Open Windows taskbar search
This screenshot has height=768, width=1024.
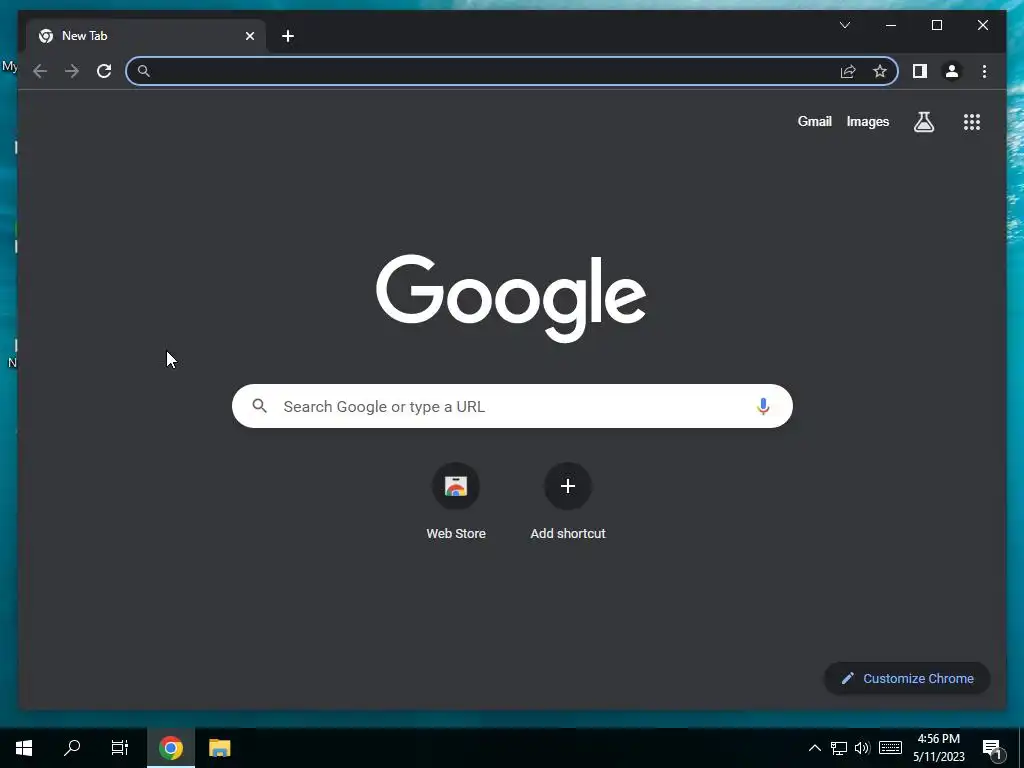point(72,748)
